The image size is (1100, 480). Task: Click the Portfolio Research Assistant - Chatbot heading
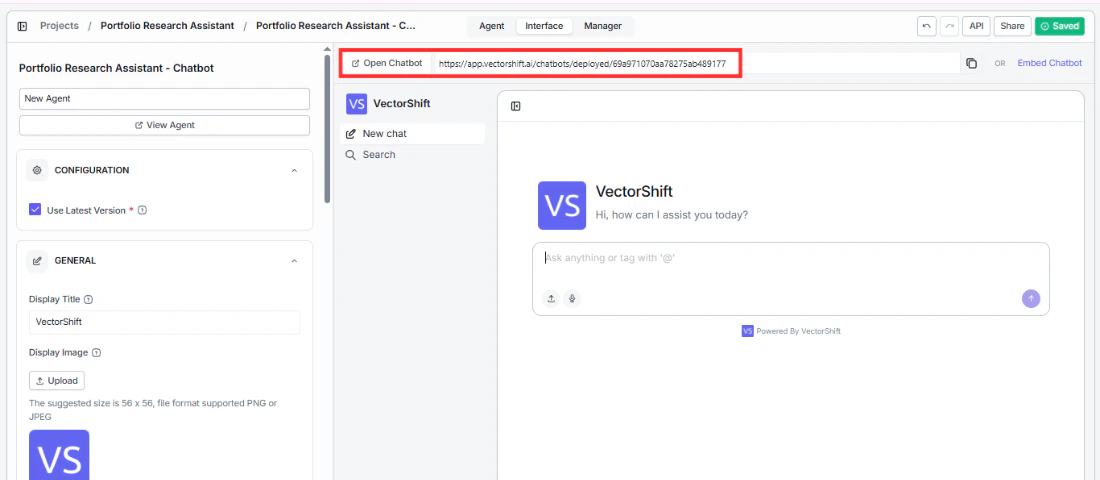click(116, 68)
